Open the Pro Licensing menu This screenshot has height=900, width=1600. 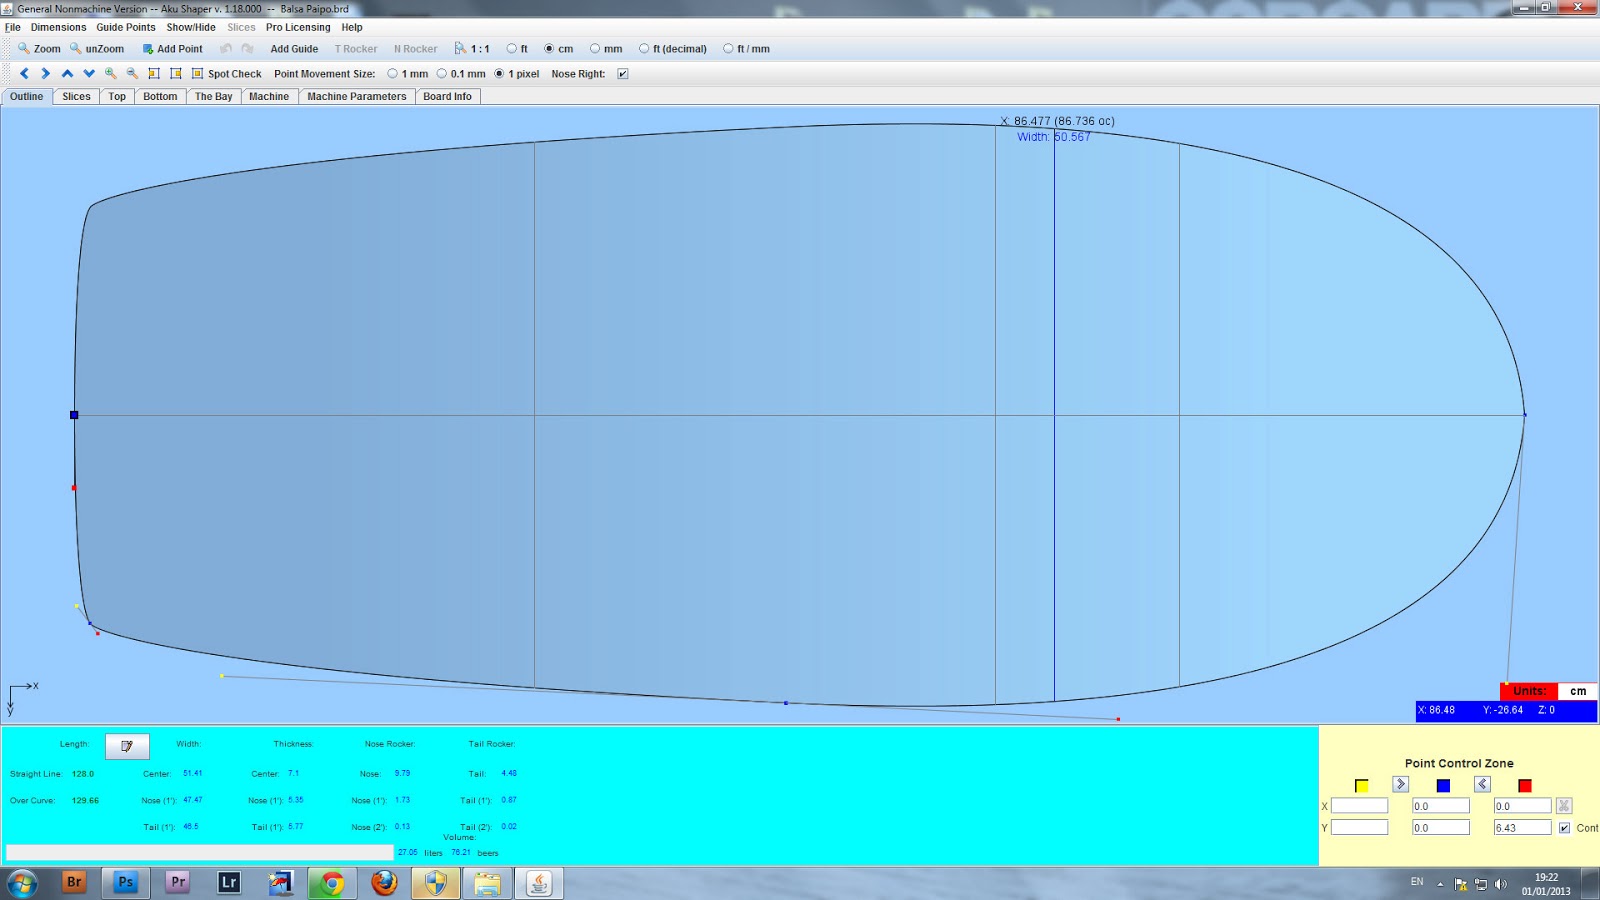298,27
